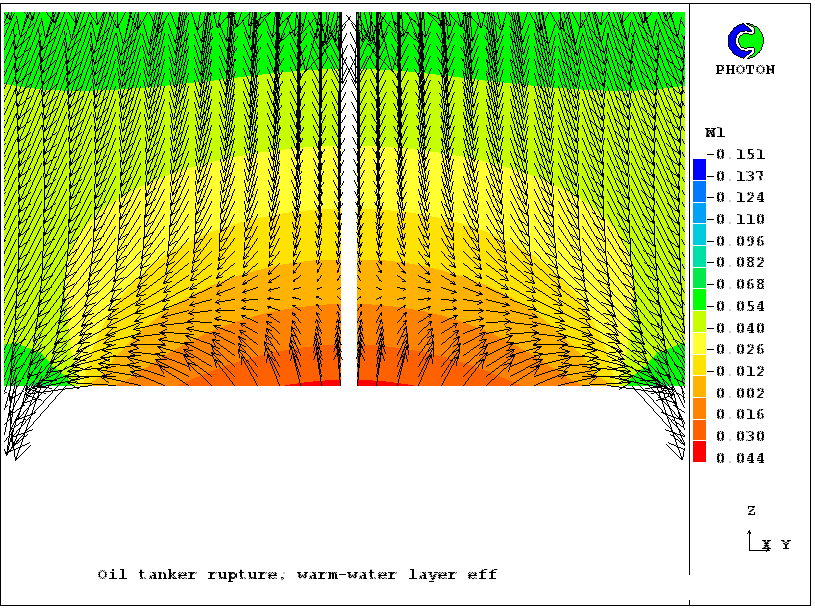Click the legend value -0.151

point(736,155)
